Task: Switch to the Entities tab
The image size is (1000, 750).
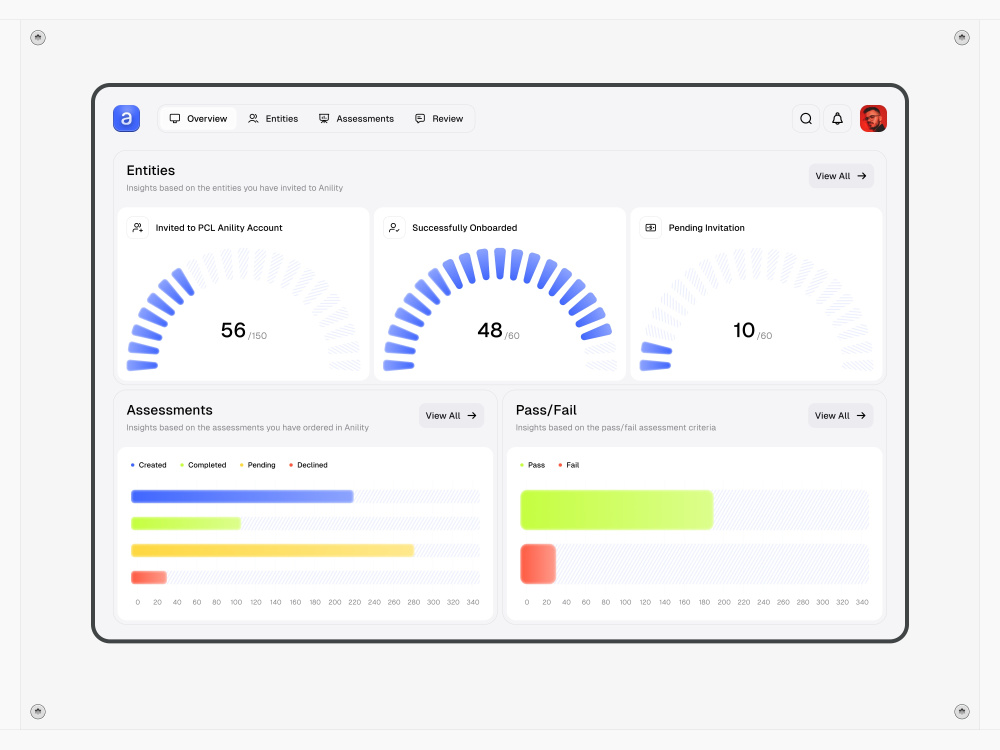Action: click(273, 119)
